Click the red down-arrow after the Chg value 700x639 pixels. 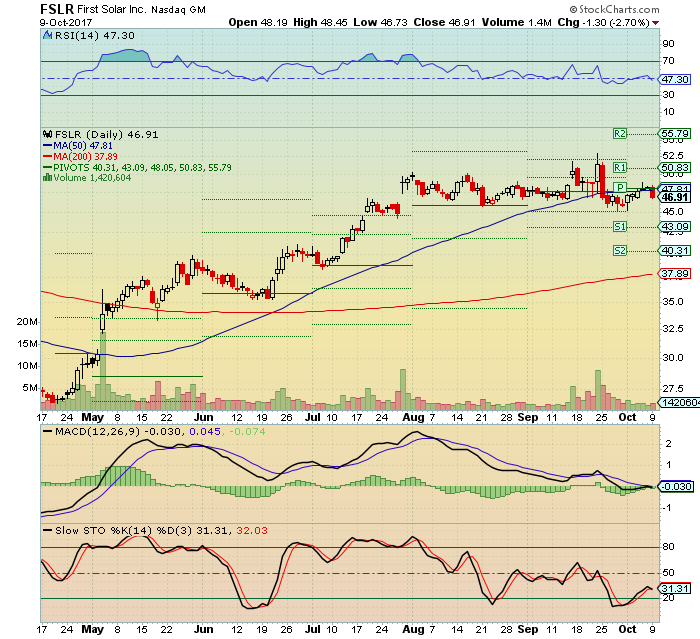[655, 23]
